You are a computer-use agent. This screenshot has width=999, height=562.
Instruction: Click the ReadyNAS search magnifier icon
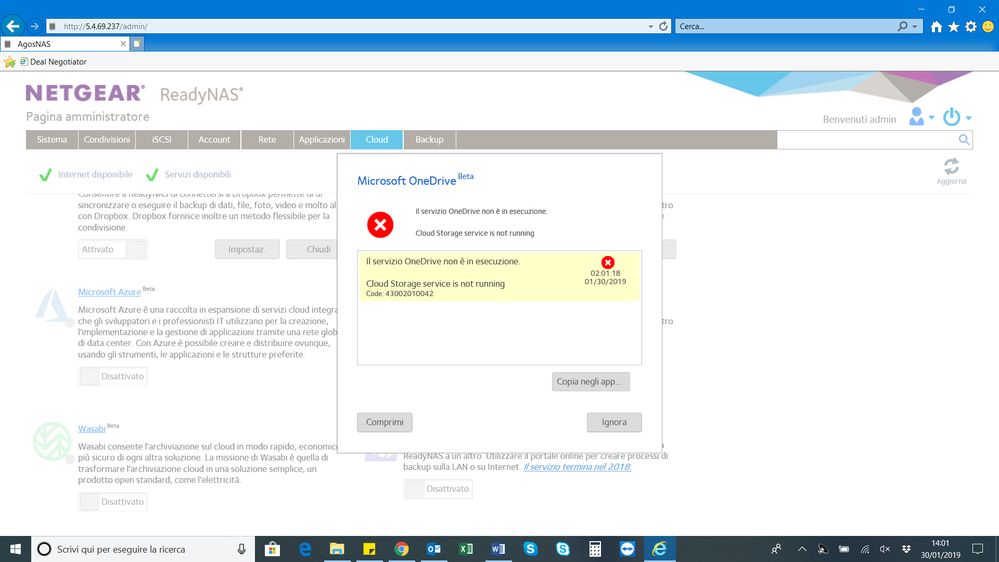tap(964, 140)
